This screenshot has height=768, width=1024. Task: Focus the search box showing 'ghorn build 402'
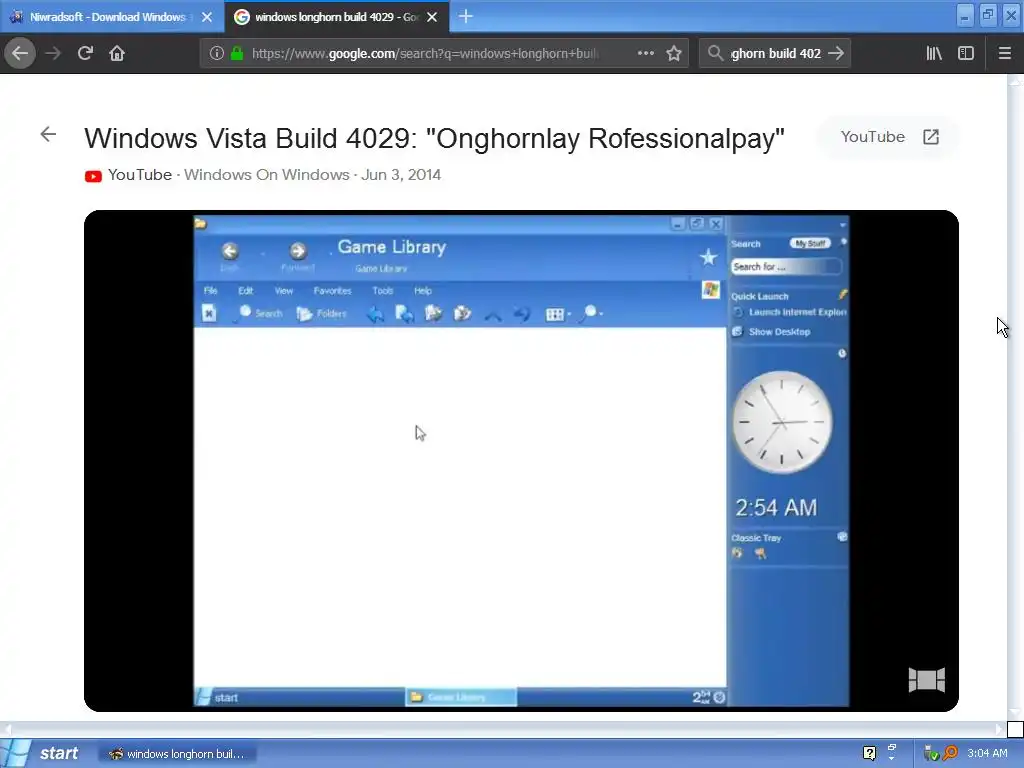coord(775,54)
